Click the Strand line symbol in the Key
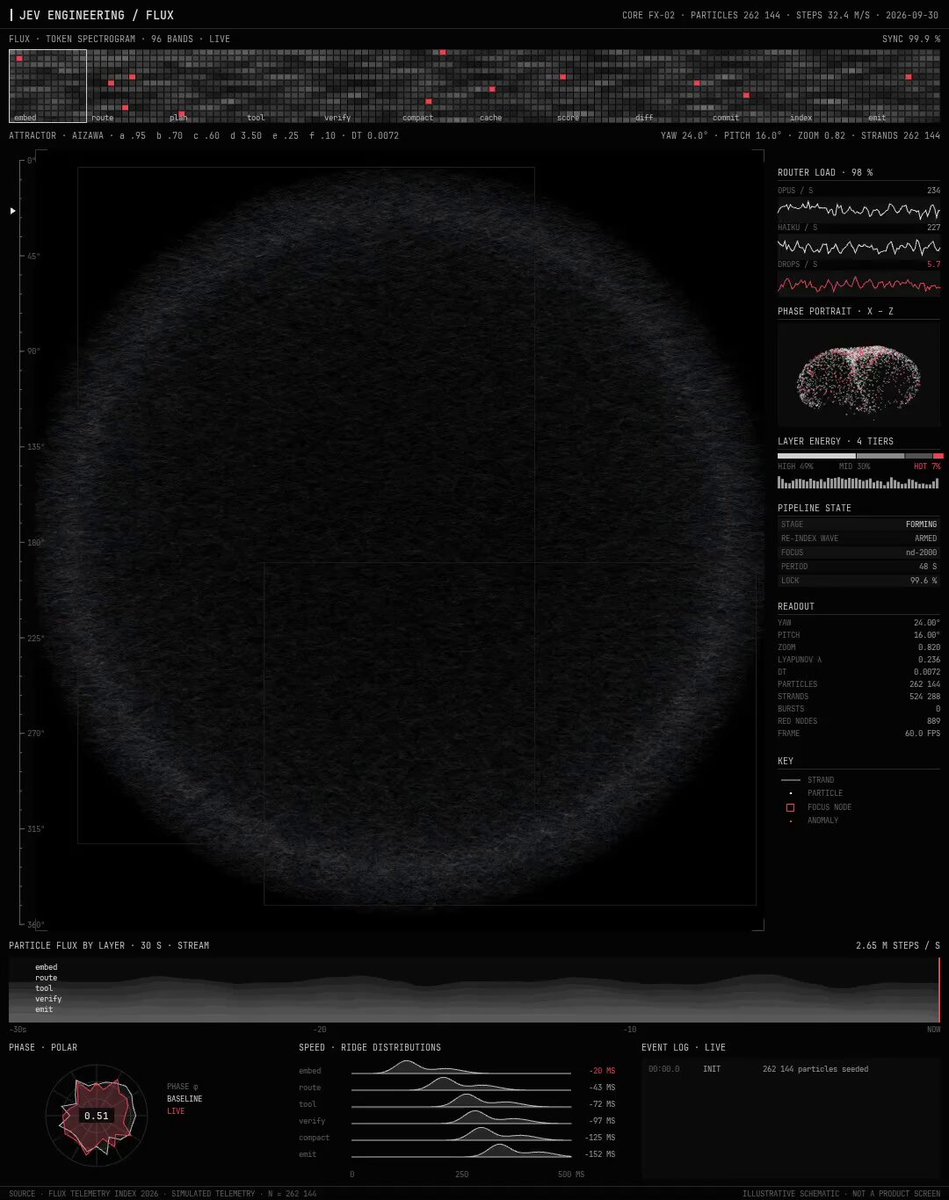Viewport: 949px width, 1200px height. (790, 780)
